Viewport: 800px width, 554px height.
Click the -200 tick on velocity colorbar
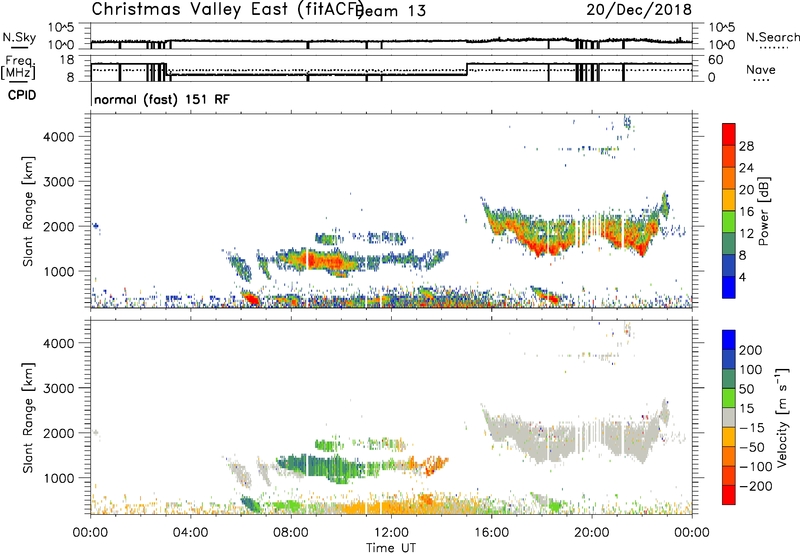pyautogui.click(x=755, y=486)
